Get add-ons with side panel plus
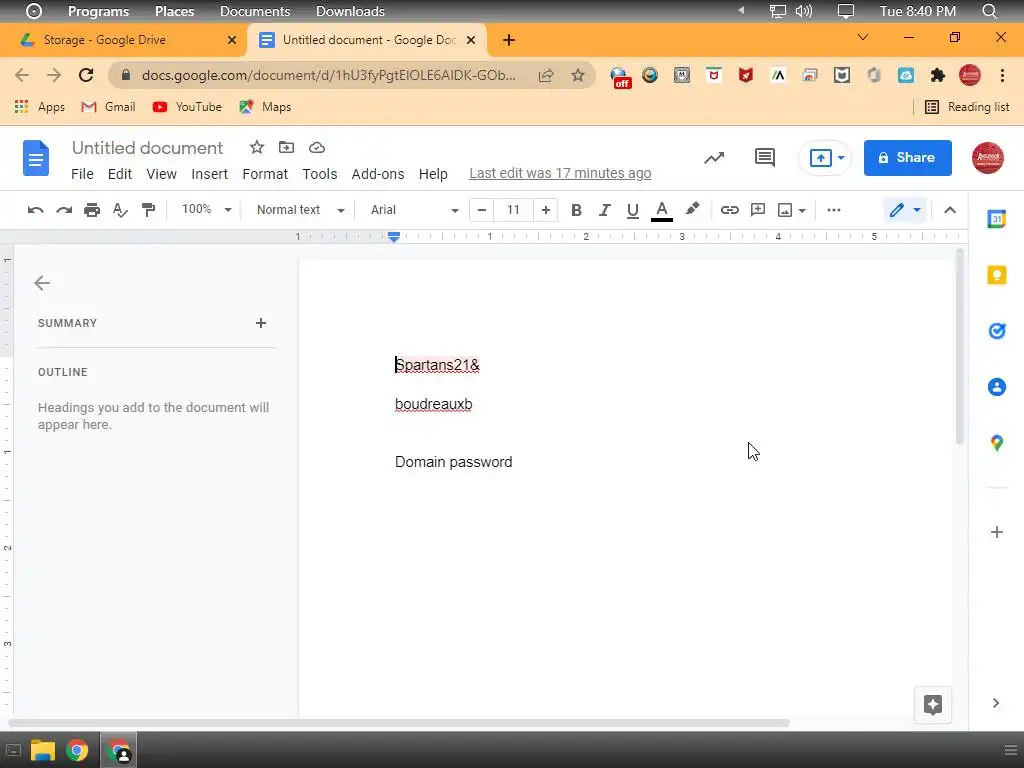Screen dimensions: 1024x768 (997, 532)
